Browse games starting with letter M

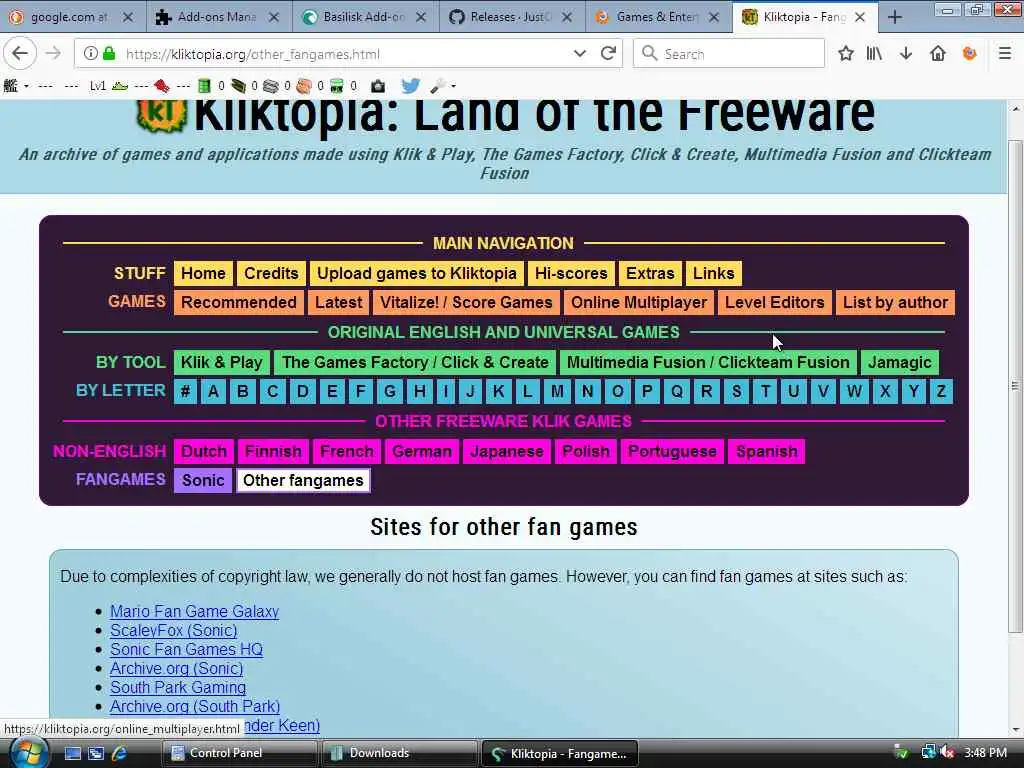557,391
